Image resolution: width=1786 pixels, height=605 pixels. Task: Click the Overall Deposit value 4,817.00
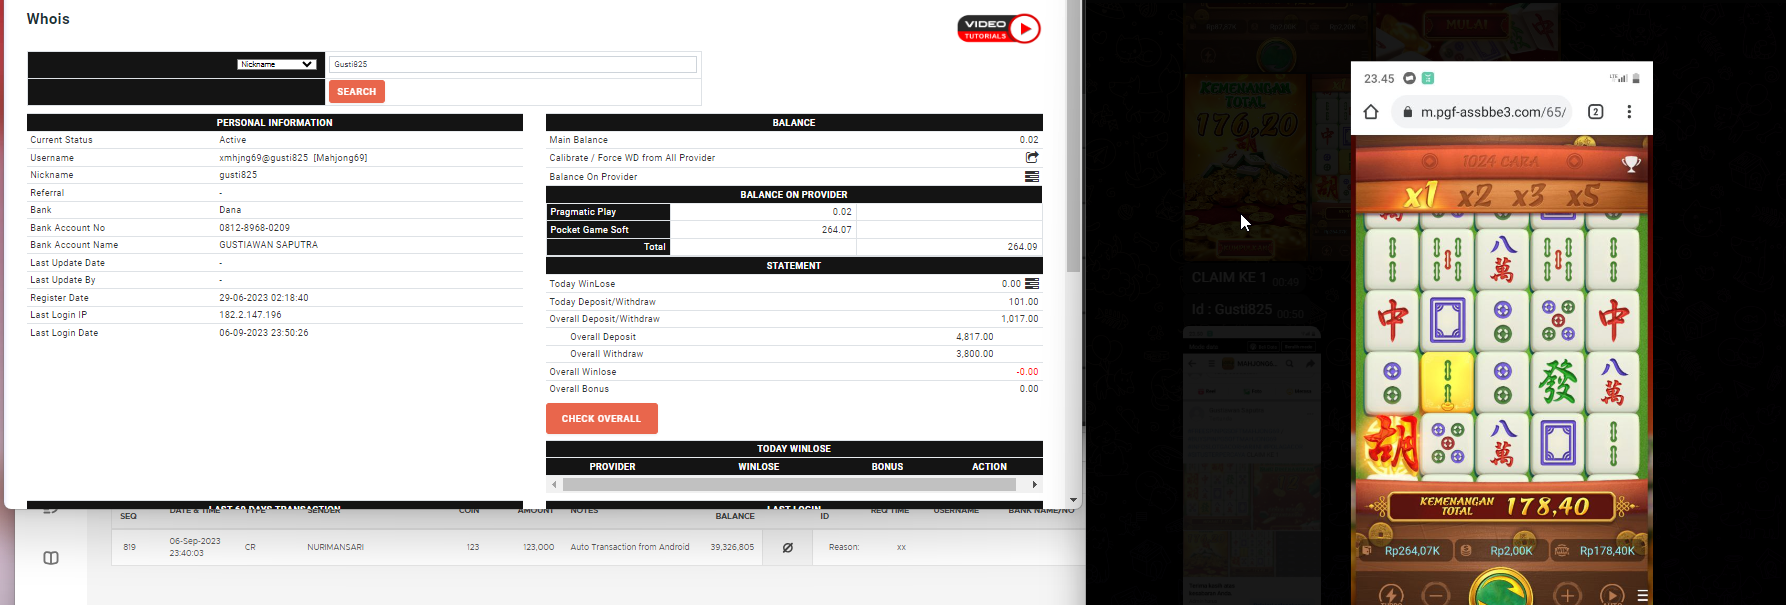tap(975, 337)
